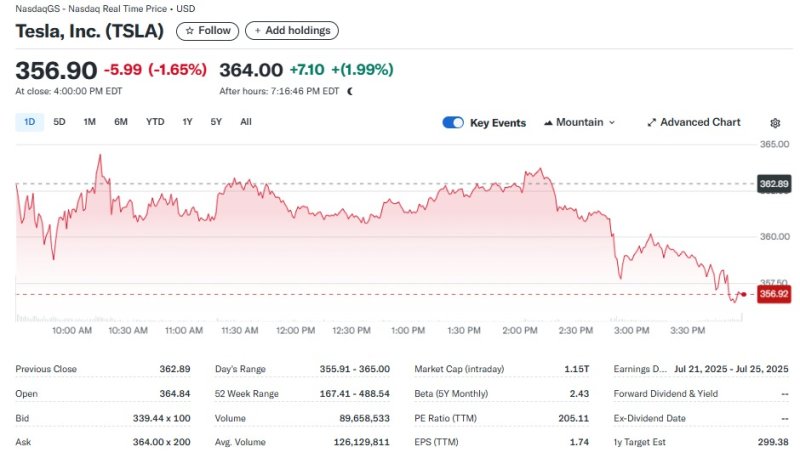Toggle the Key Events switch
Screen dimensions: 800x458
click(453, 123)
